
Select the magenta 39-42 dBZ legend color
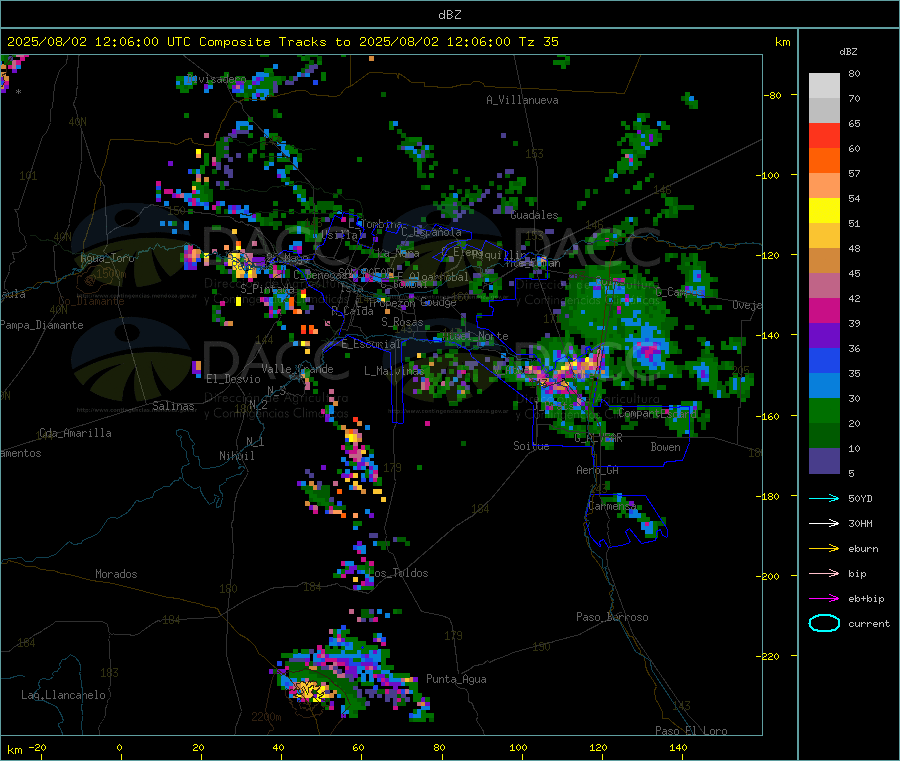point(824,310)
